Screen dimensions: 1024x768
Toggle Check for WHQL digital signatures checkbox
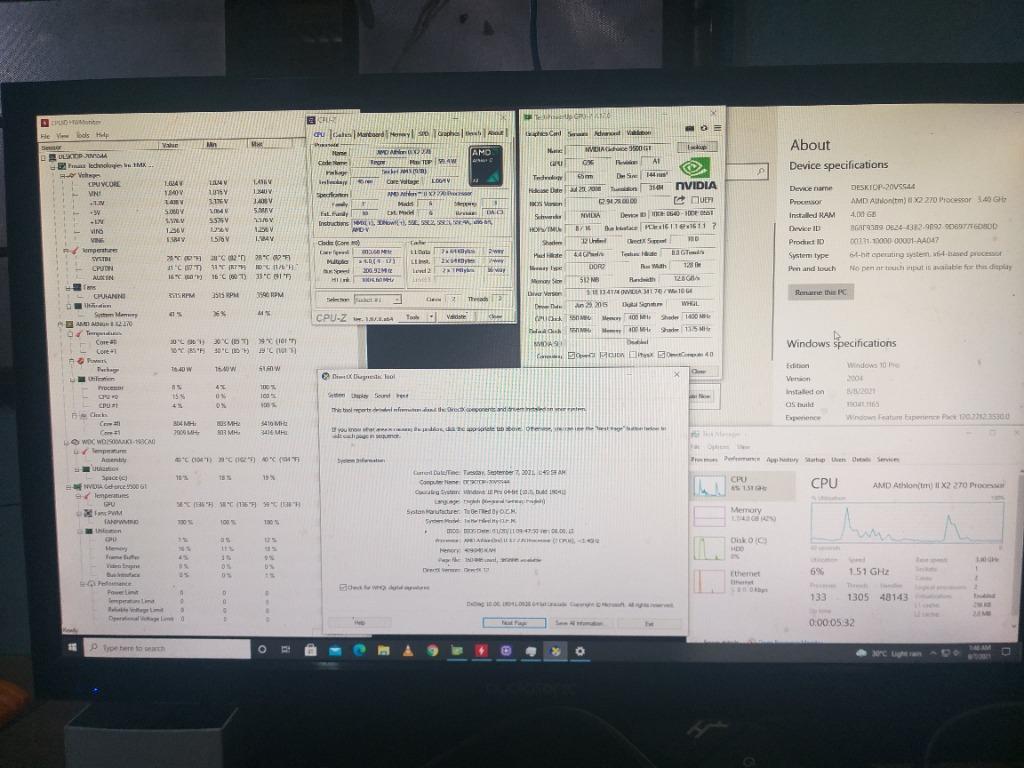343,588
